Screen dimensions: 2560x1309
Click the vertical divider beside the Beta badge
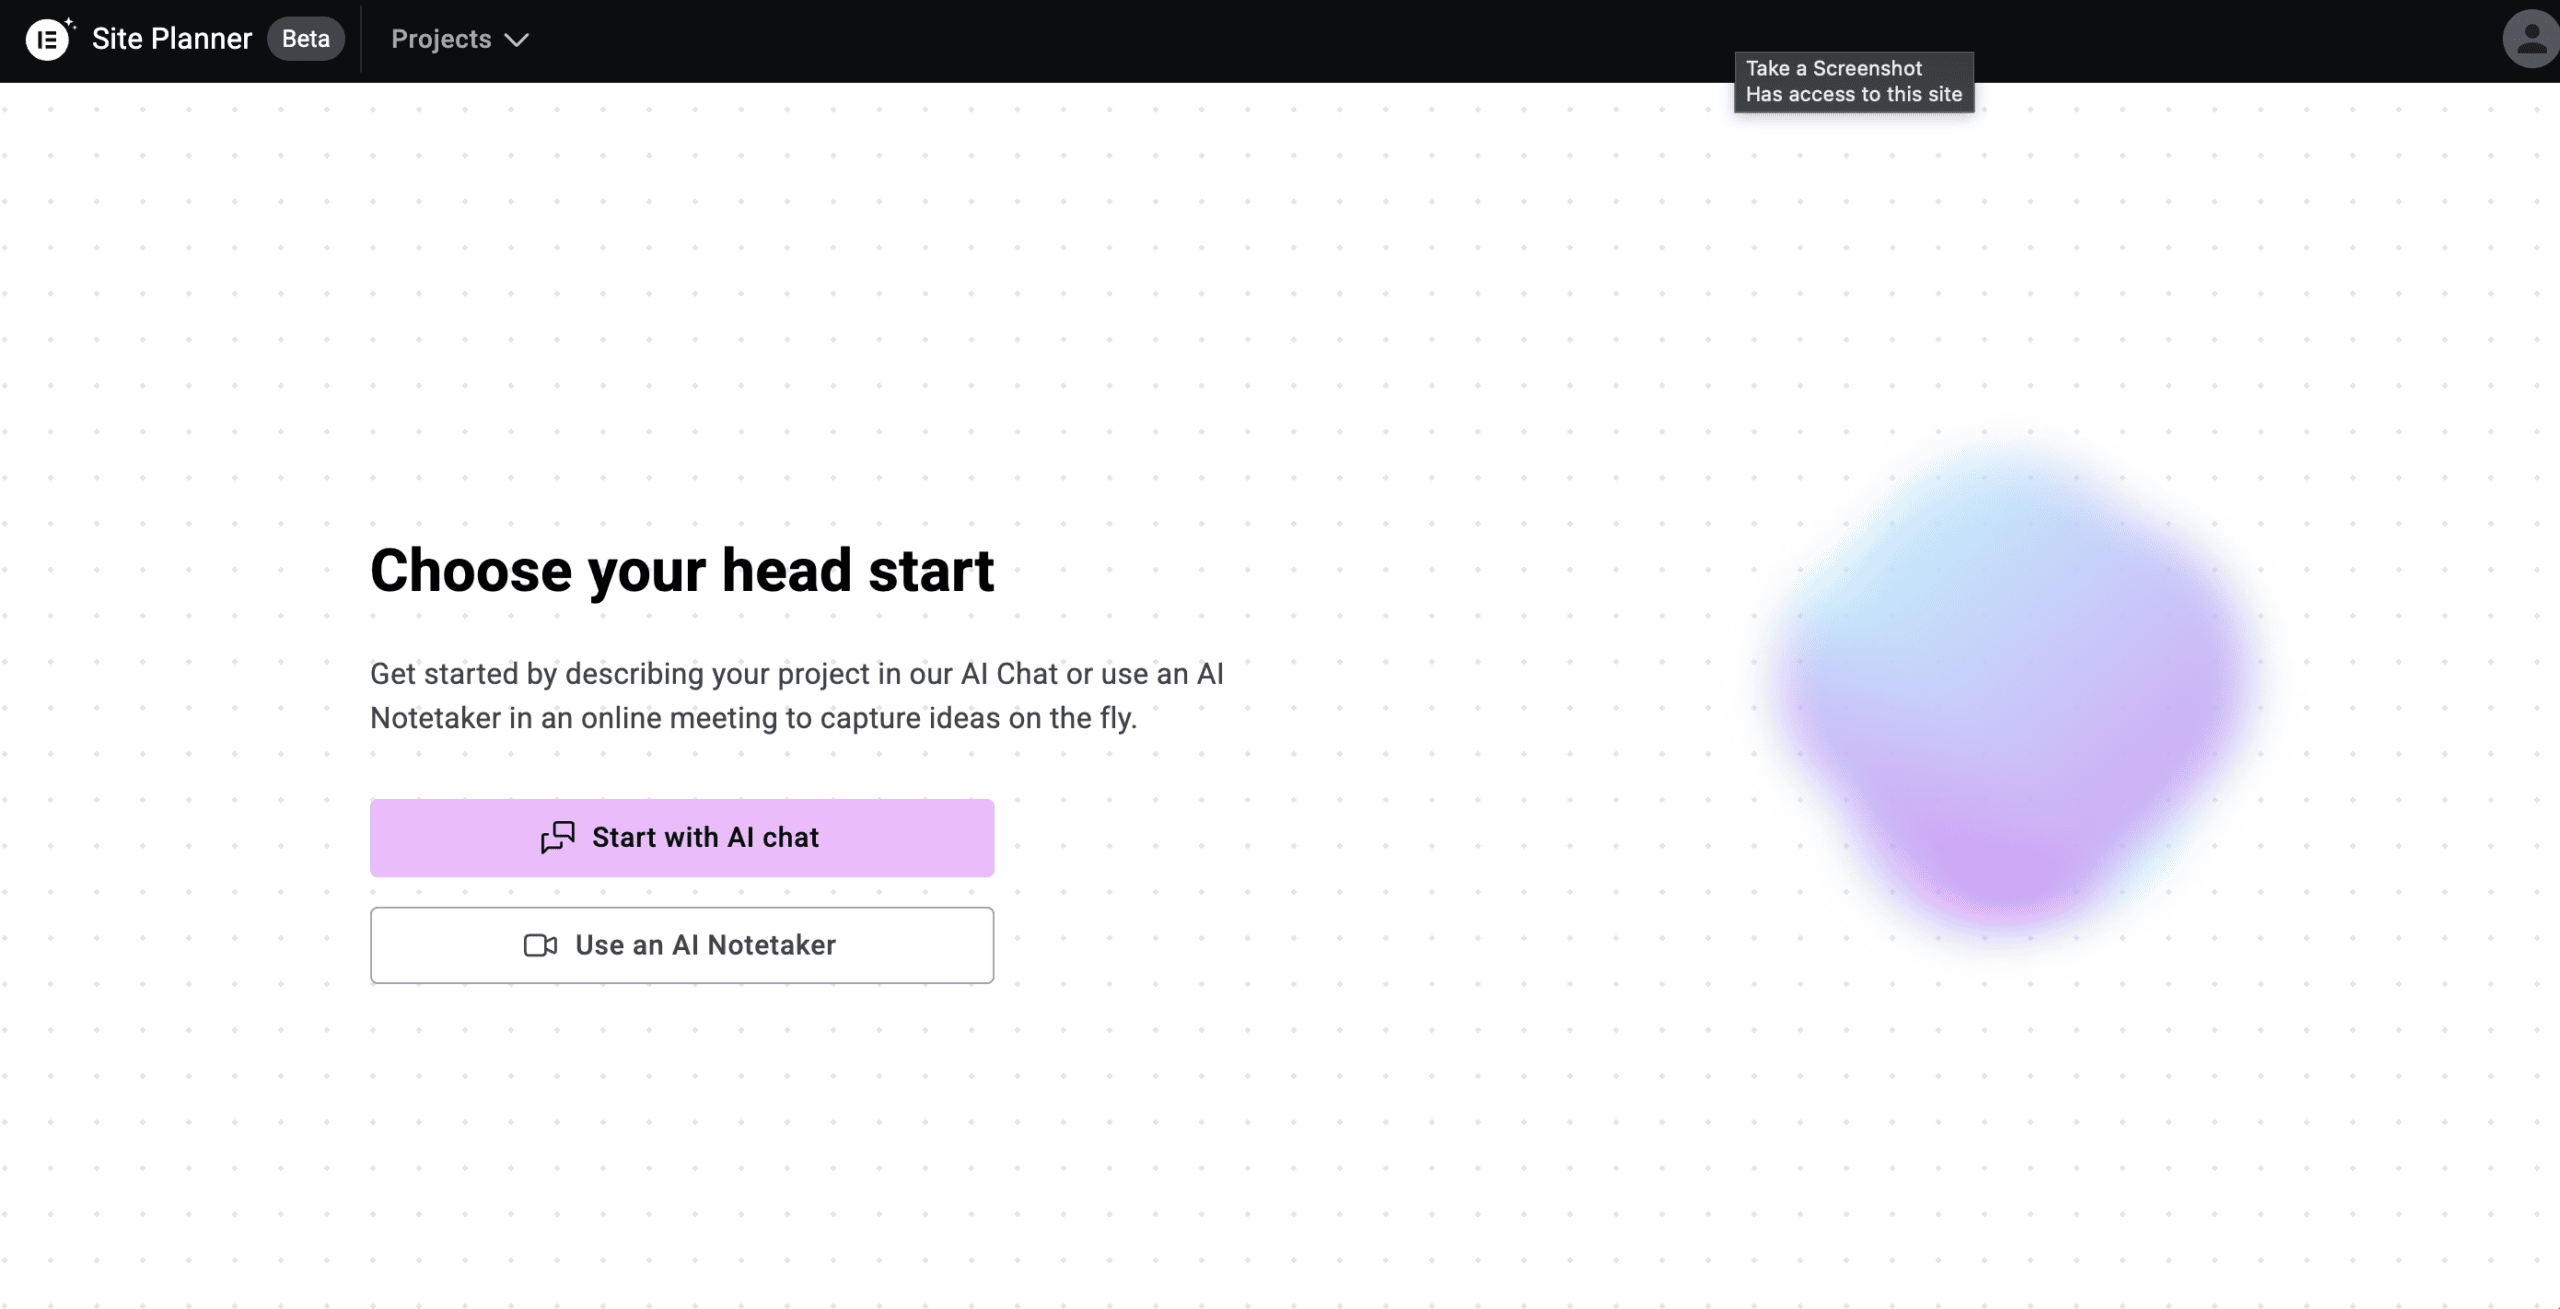coord(361,39)
